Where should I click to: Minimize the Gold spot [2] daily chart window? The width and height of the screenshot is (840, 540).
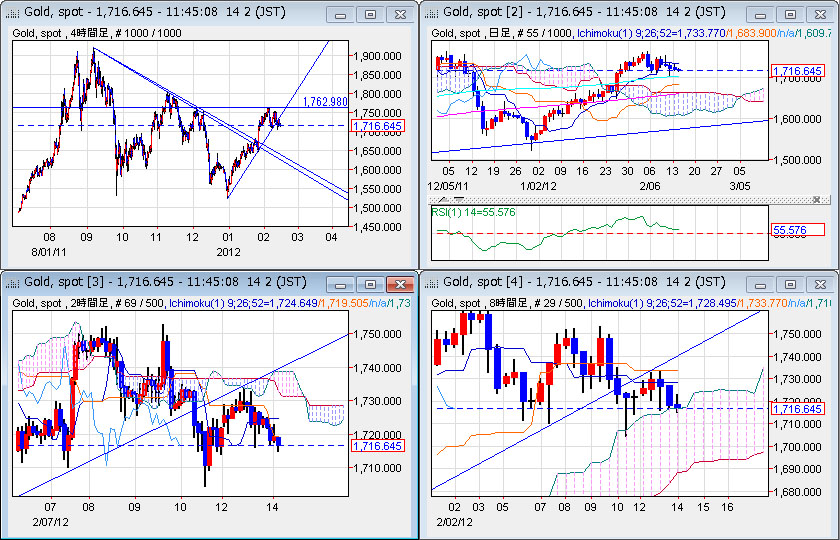pos(761,15)
